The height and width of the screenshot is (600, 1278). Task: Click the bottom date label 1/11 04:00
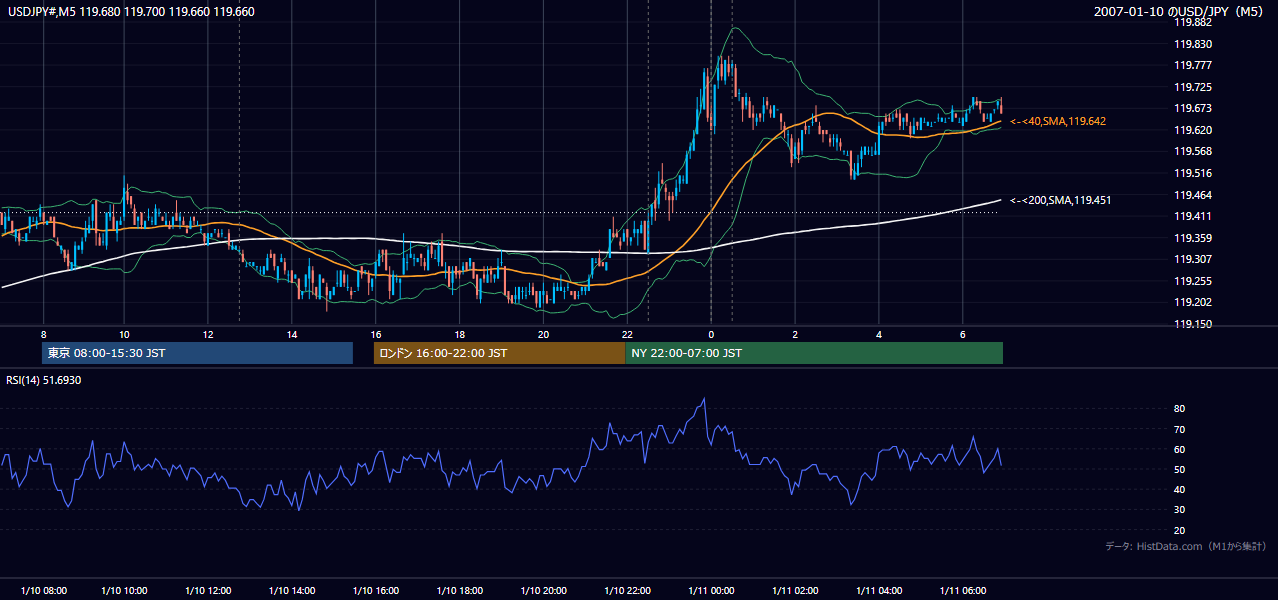coord(879,590)
